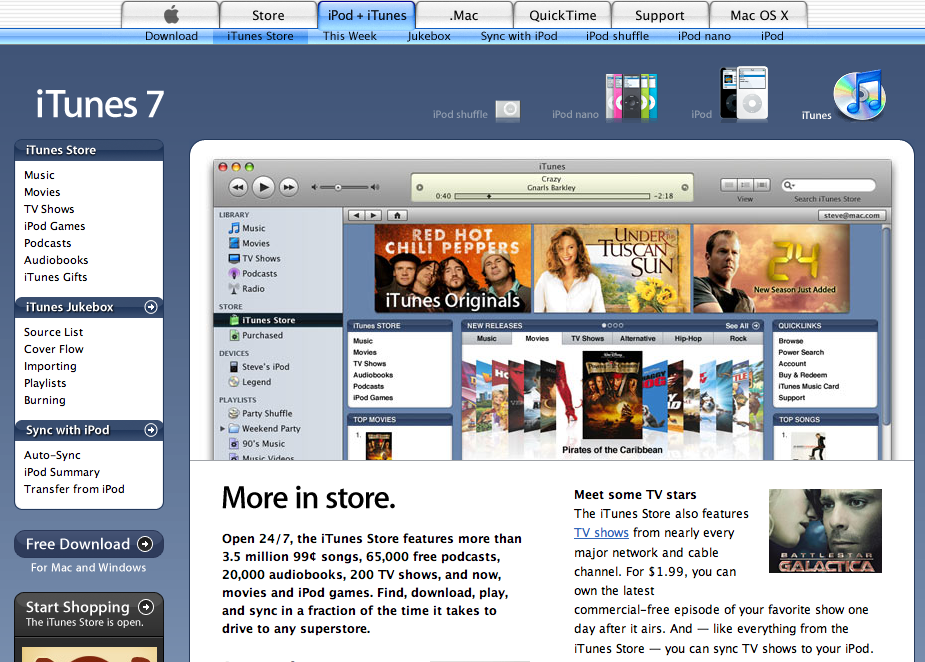
Task: Adjust the iTunes volume slider
Action: 345,188
